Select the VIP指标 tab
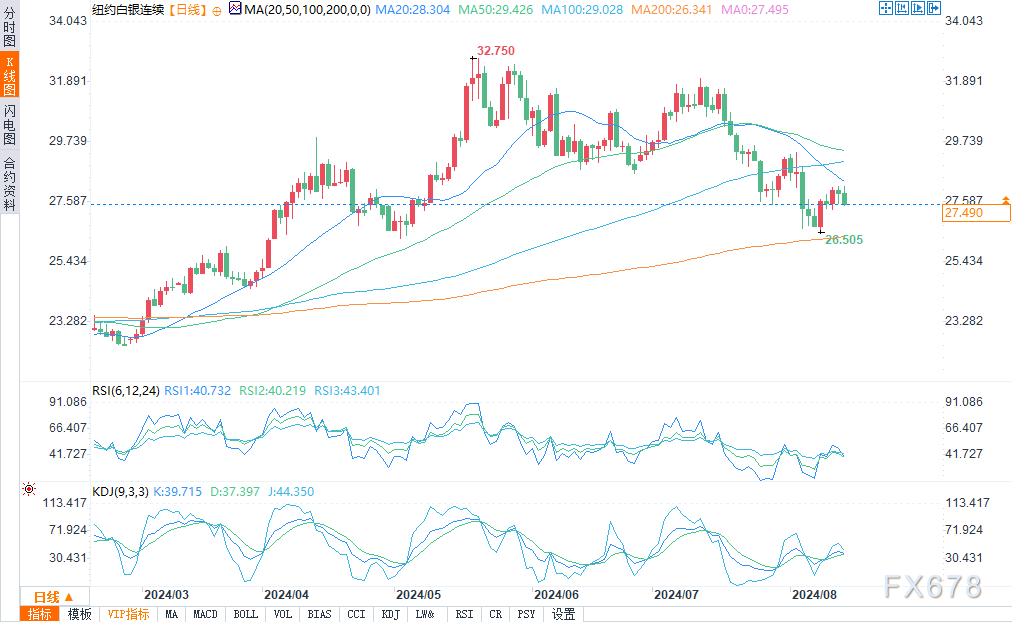Image resolution: width=1012 pixels, height=622 pixels. pos(128,614)
